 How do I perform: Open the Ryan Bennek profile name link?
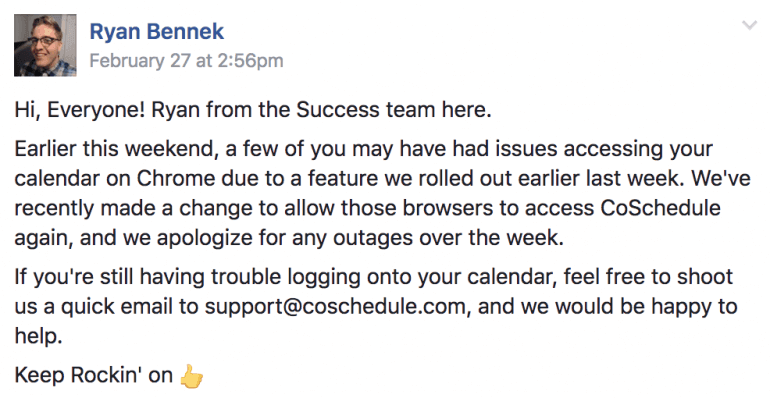pyautogui.click(x=157, y=32)
